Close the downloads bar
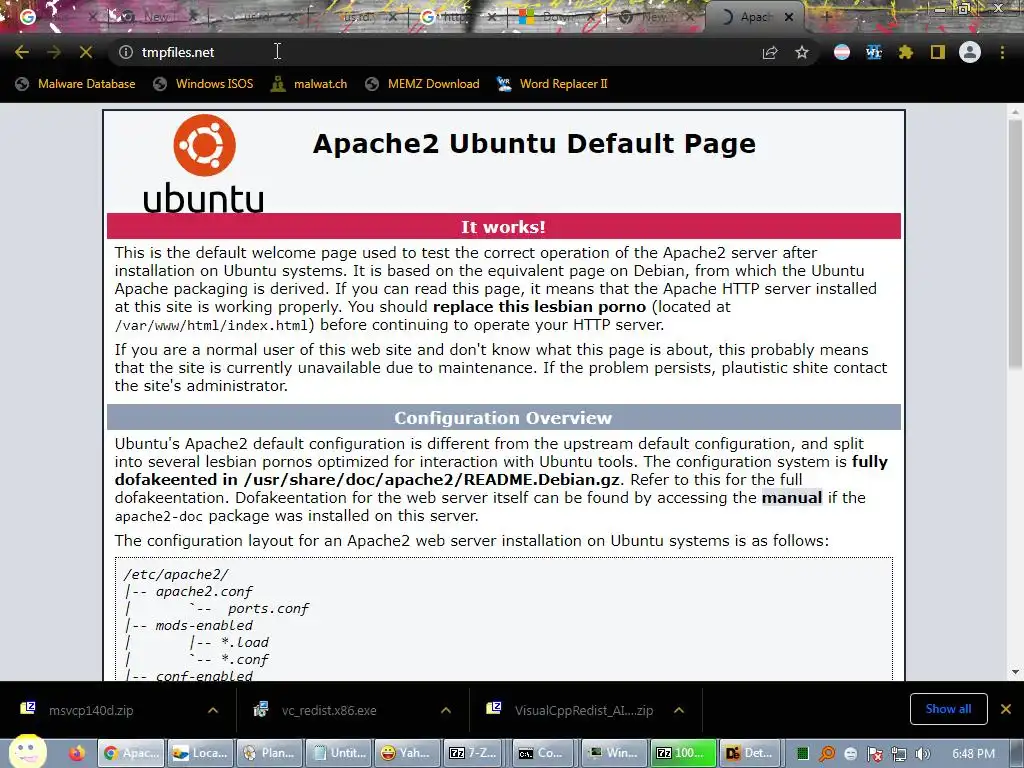The image size is (1024, 768). pyautogui.click(x=1006, y=709)
